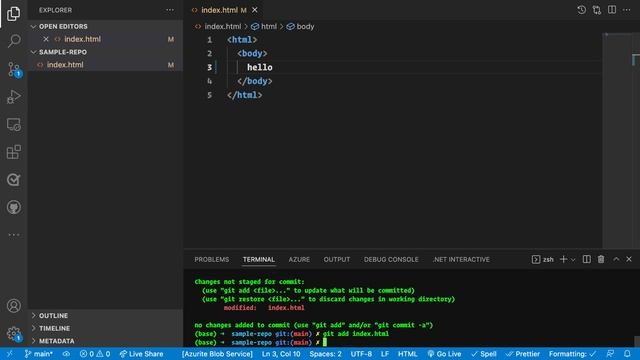Click the Azurite Blob Service status item
The width and height of the screenshot is (640, 360).
pos(217,354)
